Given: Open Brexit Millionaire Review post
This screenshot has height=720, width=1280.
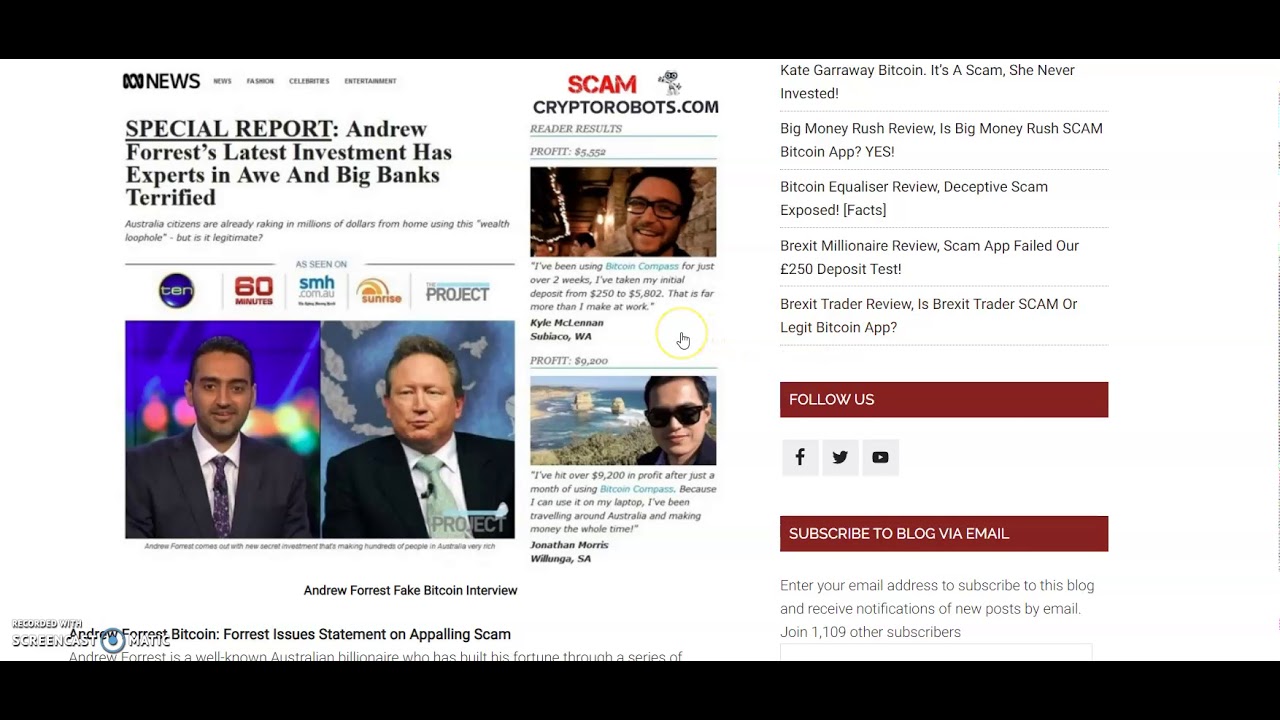Looking at the screenshot, I should tap(929, 257).
